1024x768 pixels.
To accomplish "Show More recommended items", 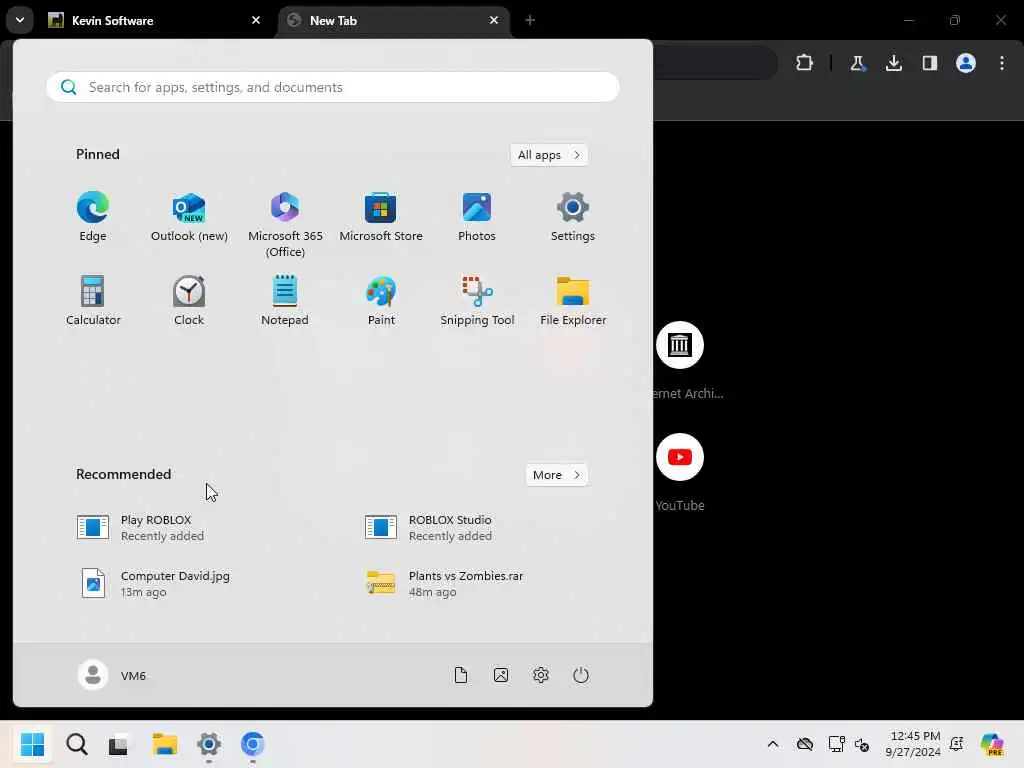I will (x=556, y=475).
